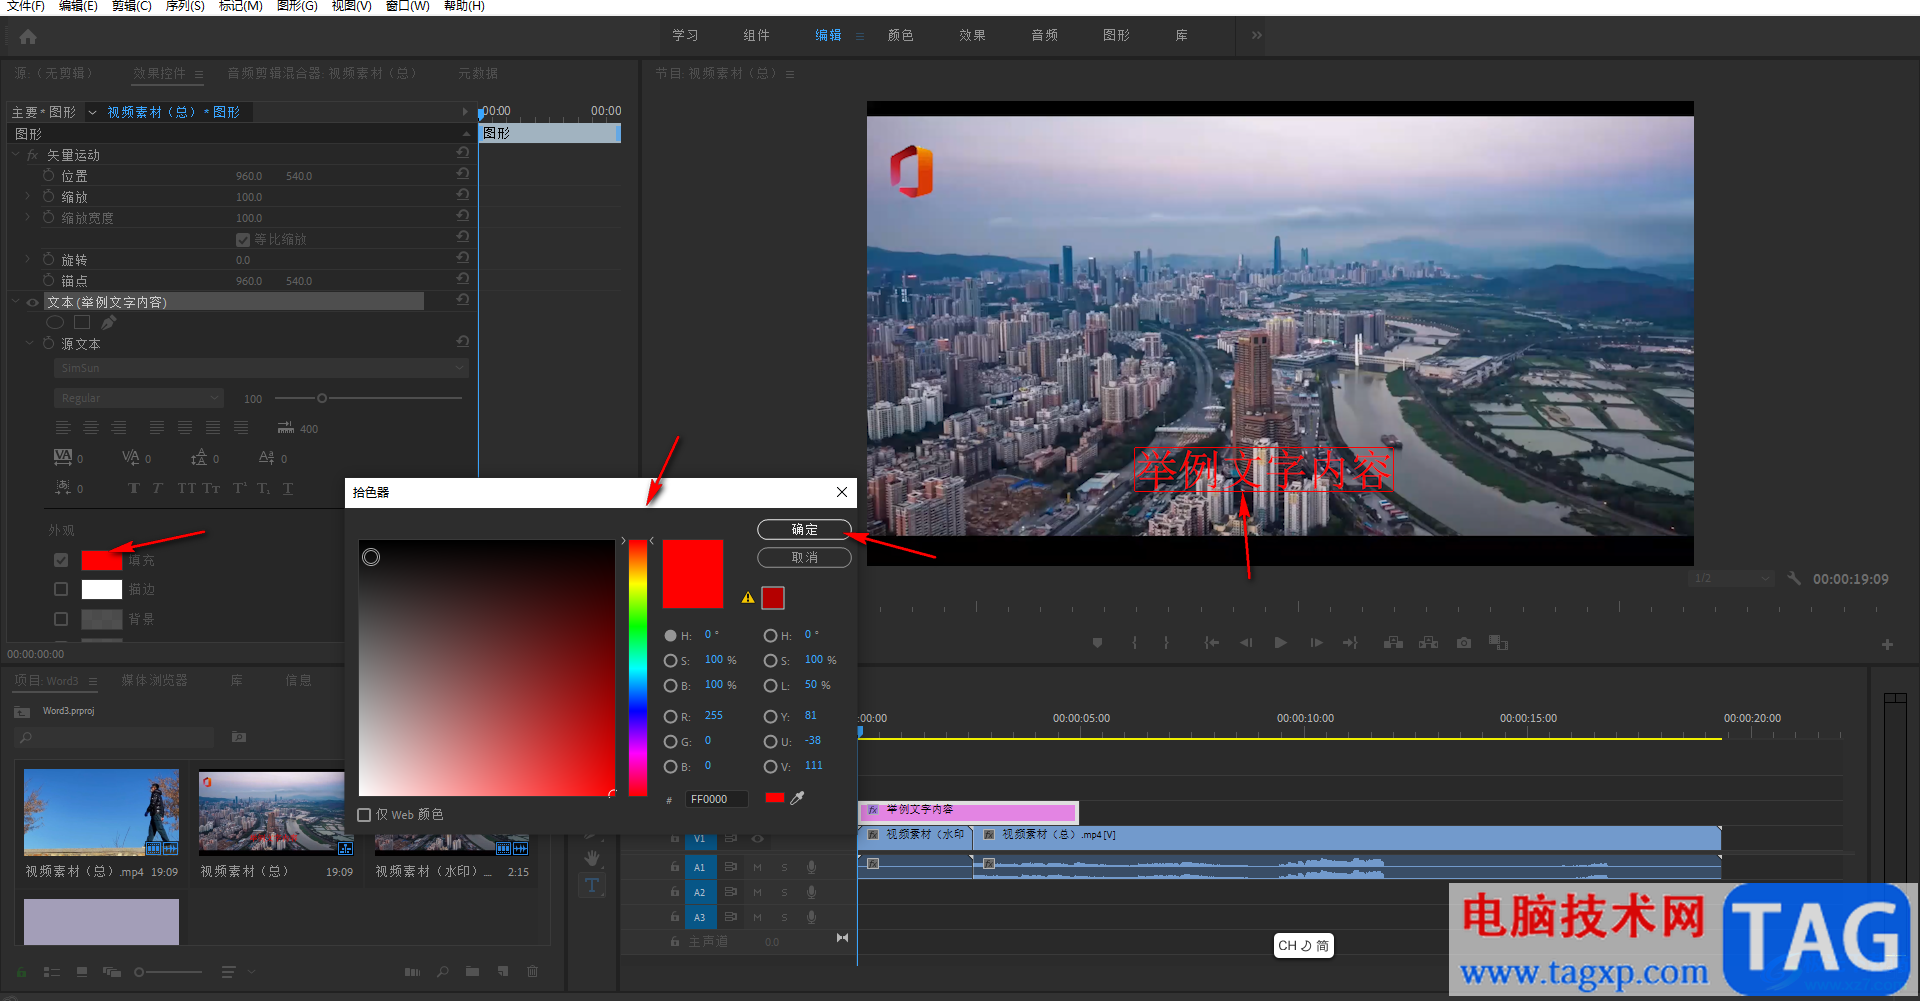
Task: Click the Extract button in program monitor
Action: pyautogui.click(x=1428, y=643)
